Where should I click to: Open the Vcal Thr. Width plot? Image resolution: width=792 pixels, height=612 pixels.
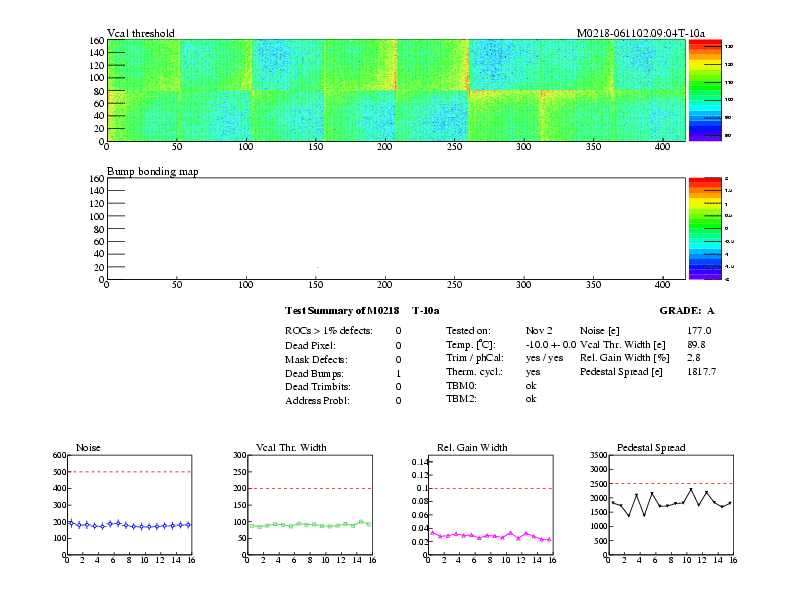tap(310, 502)
